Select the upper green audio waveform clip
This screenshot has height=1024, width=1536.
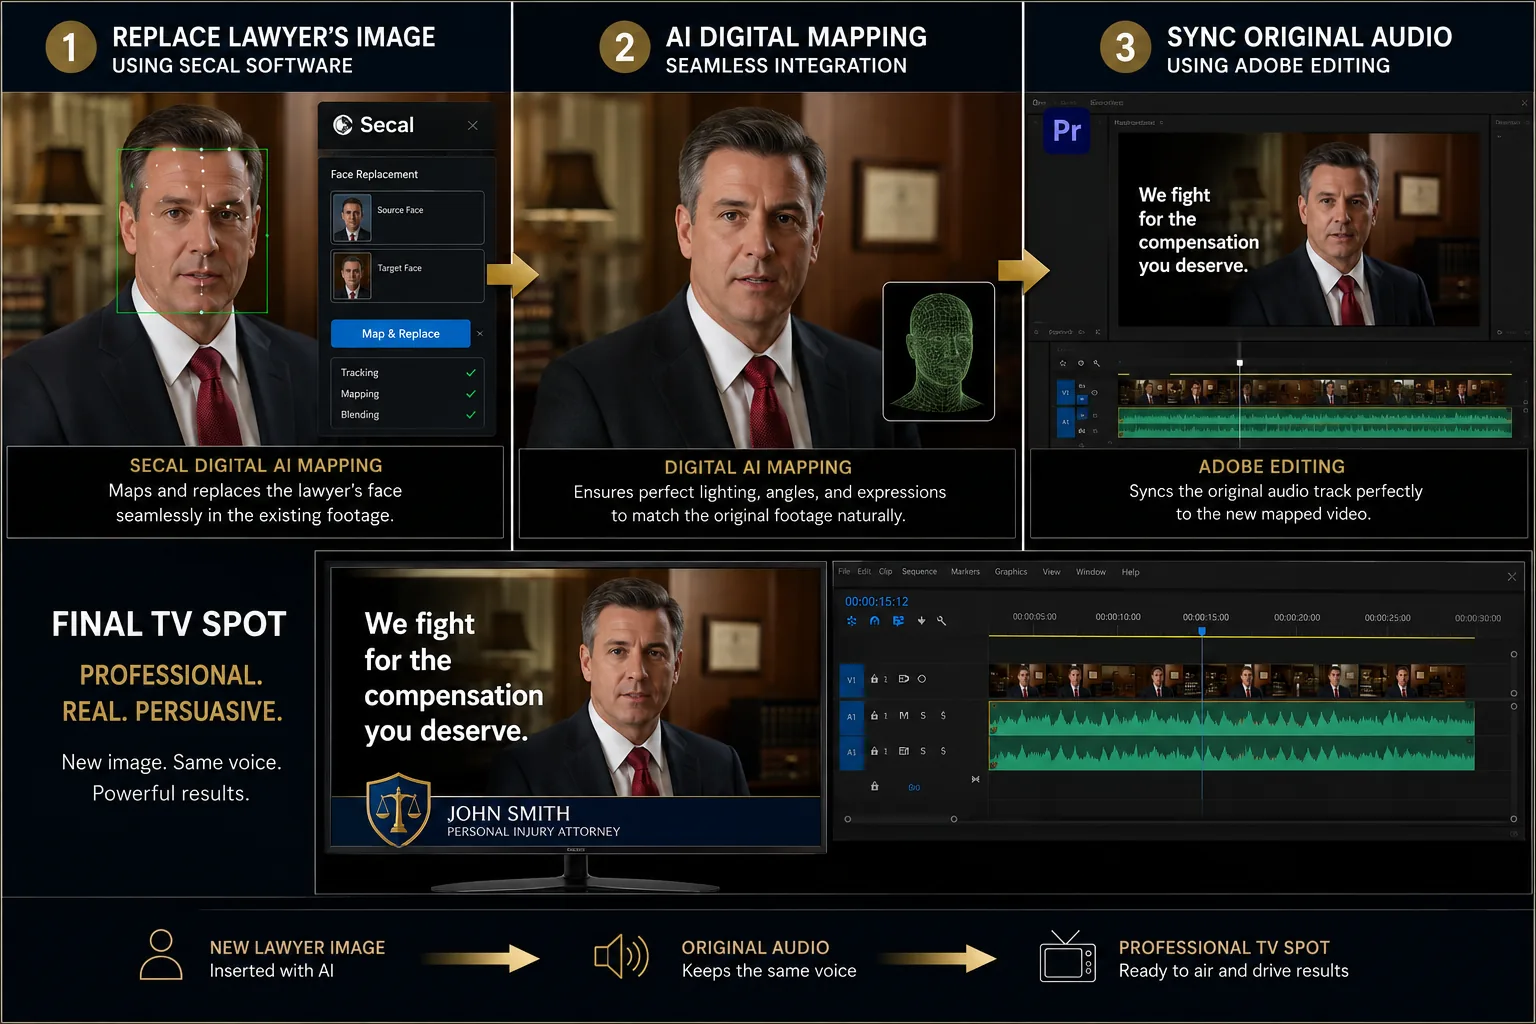(x=1232, y=717)
